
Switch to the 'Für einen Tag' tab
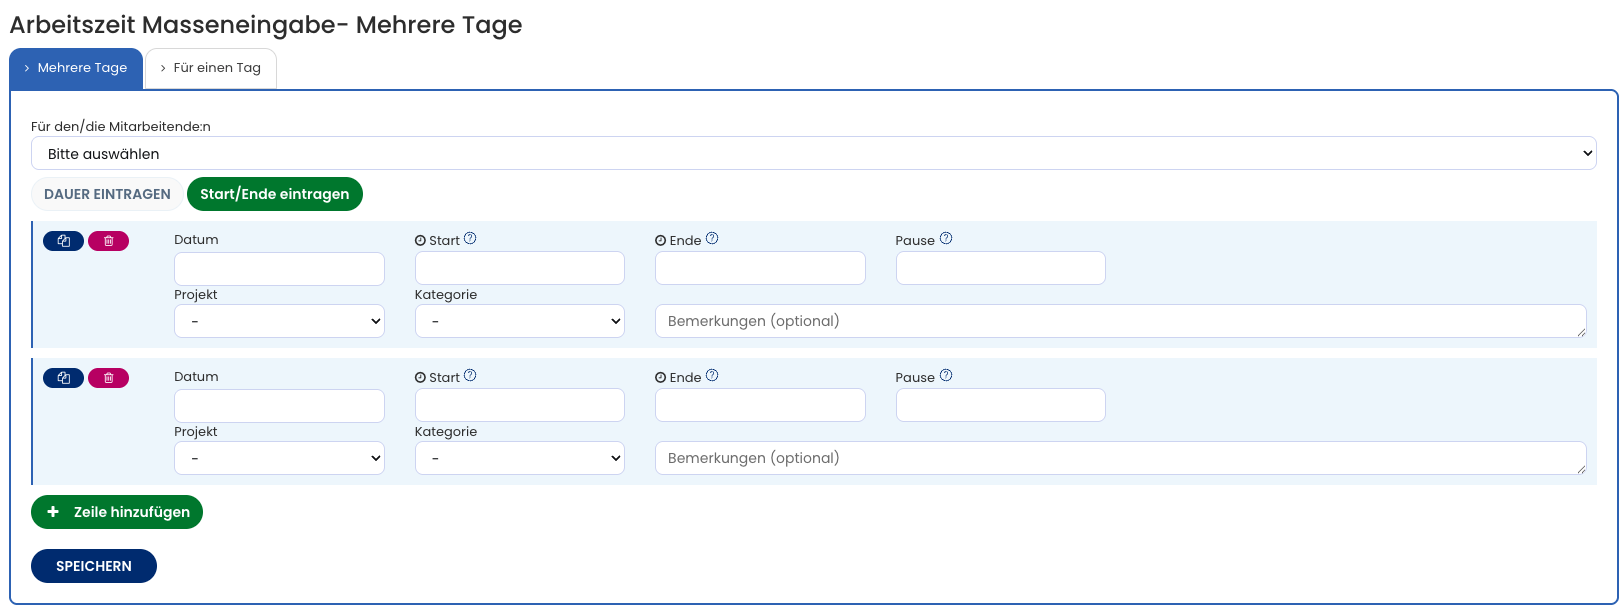pyautogui.click(x=211, y=68)
